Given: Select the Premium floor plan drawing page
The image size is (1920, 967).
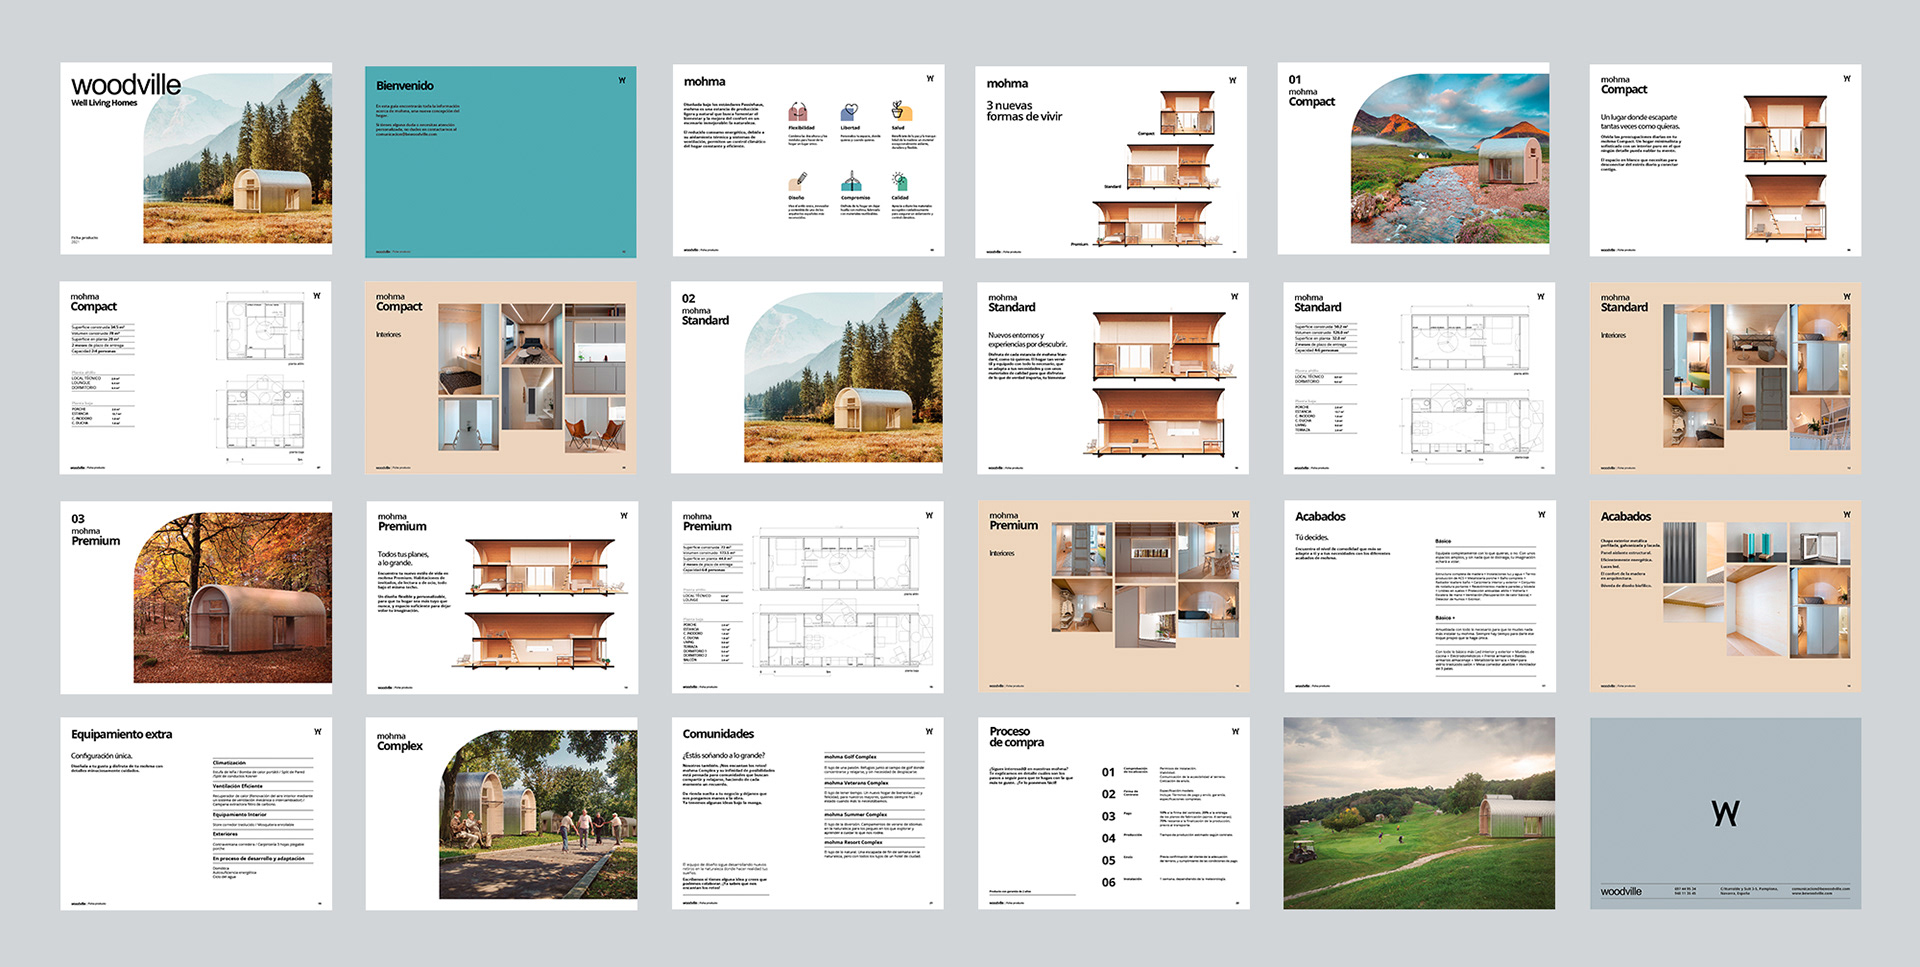Looking at the screenshot, I should coord(808,597).
